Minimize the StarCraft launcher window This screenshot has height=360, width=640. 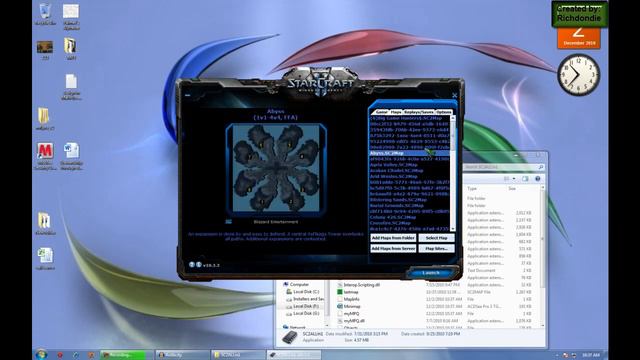click(187, 95)
